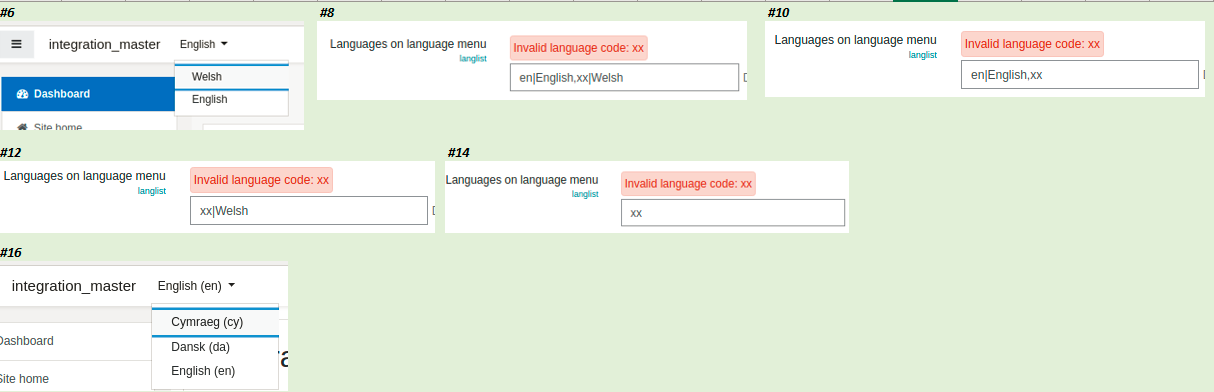
Task: Click the error badge above en|English,xx|Welsh
Action: 579,48
